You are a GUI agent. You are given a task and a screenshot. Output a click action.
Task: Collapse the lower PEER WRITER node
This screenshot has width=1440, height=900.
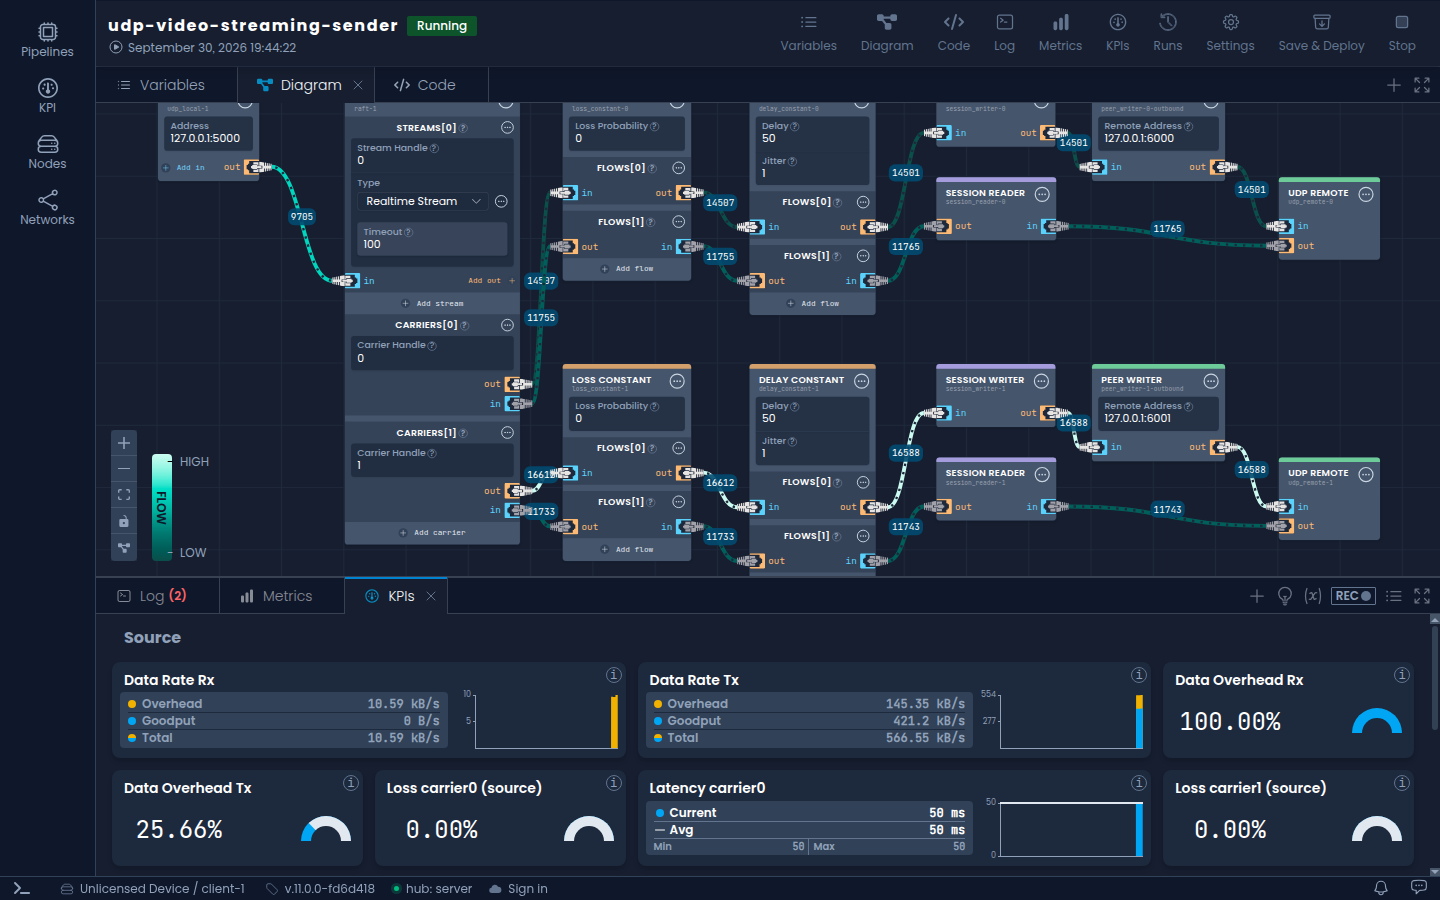[x=1211, y=381]
